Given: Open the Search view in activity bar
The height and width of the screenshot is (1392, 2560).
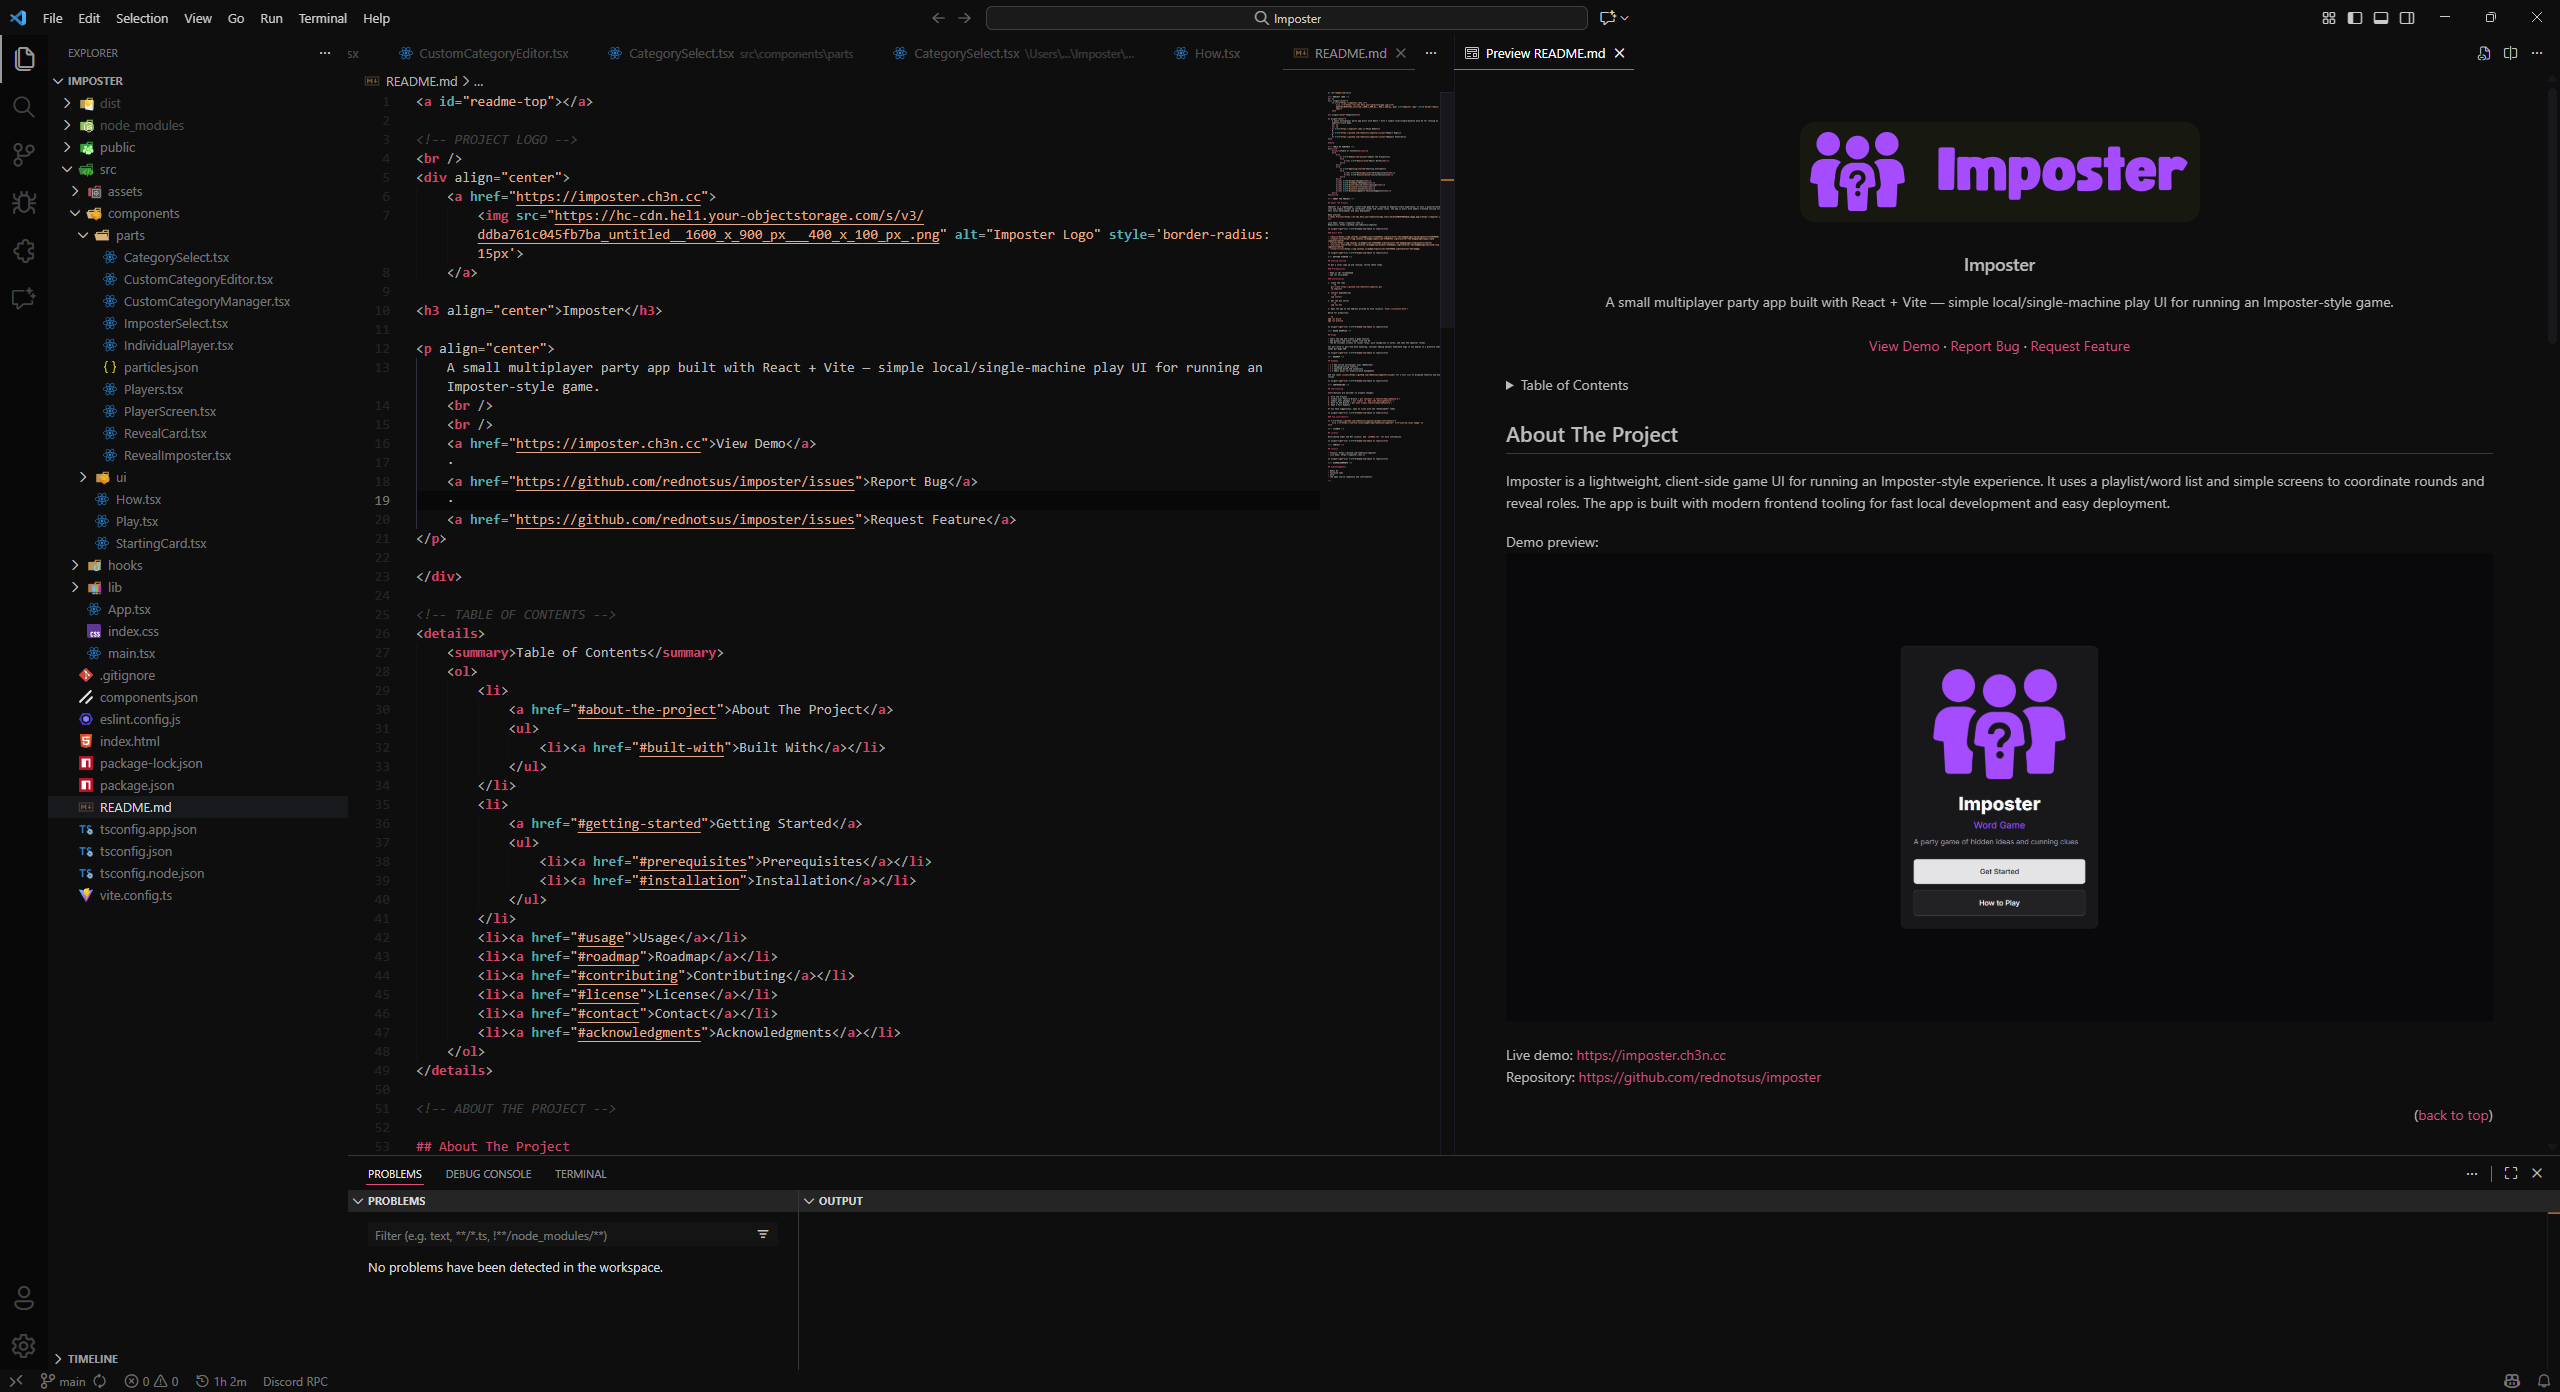Looking at the screenshot, I should click(x=24, y=106).
